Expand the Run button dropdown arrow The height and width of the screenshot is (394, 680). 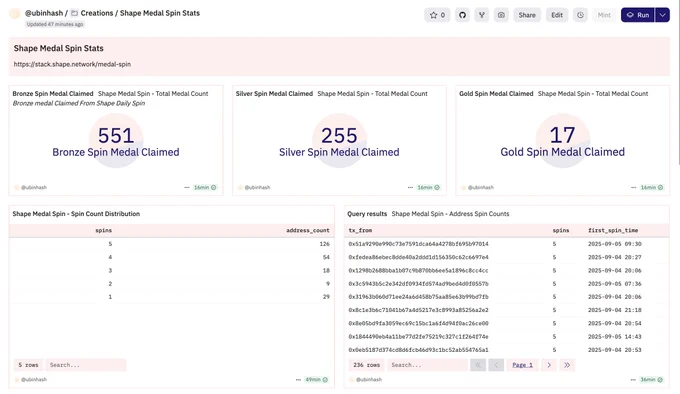pos(662,15)
